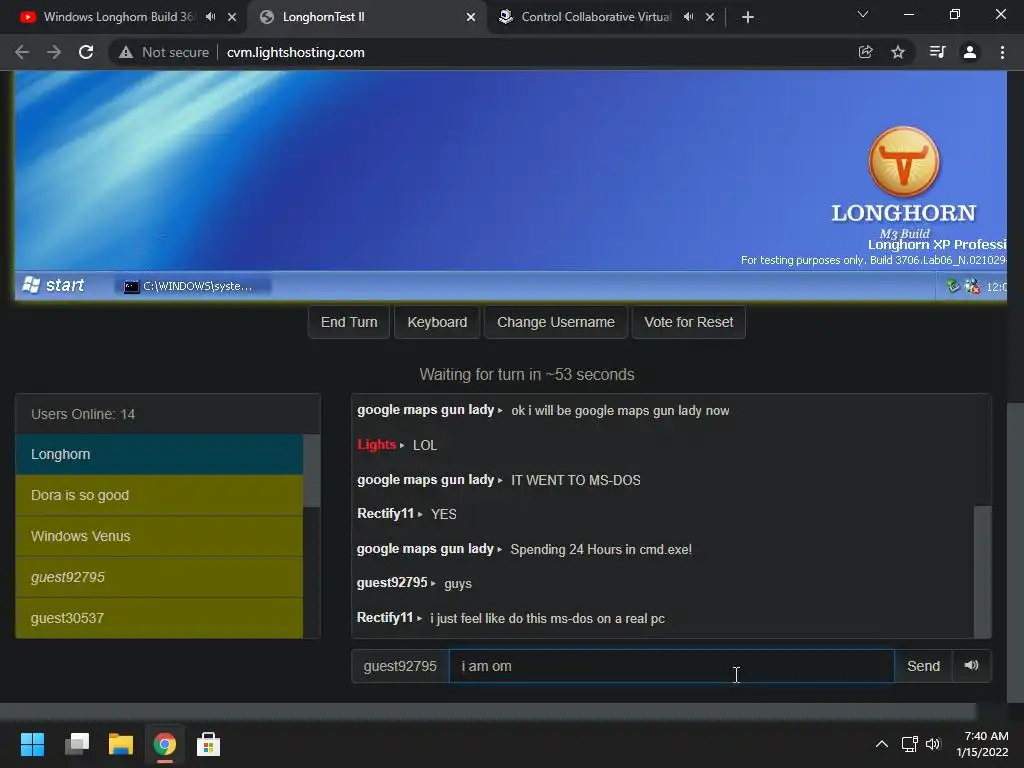Click the address bar URL
The width and height of the screenshot is (1024, 768).
click(x=296, y=52)
